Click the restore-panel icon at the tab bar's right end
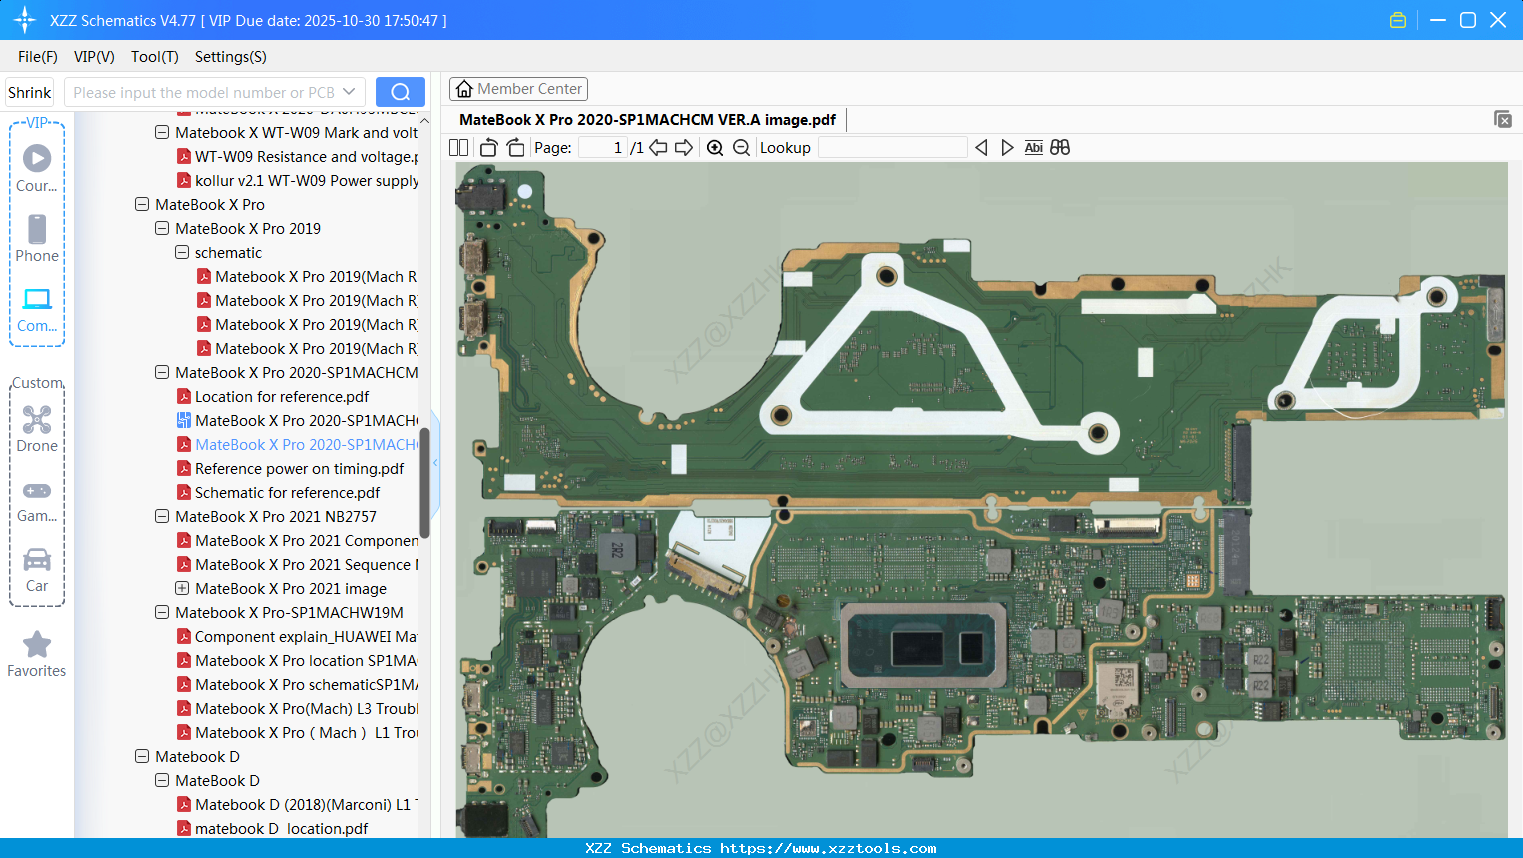Screen dimensions: 1523x858 tap(1503, 119)
